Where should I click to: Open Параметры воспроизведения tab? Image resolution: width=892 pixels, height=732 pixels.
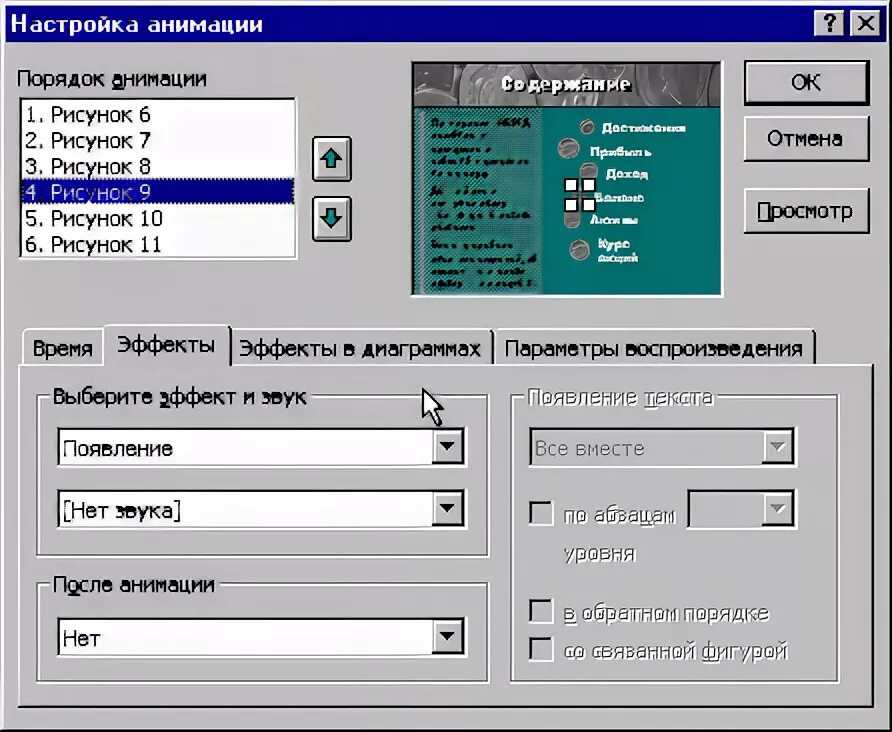tap(654, 348)
